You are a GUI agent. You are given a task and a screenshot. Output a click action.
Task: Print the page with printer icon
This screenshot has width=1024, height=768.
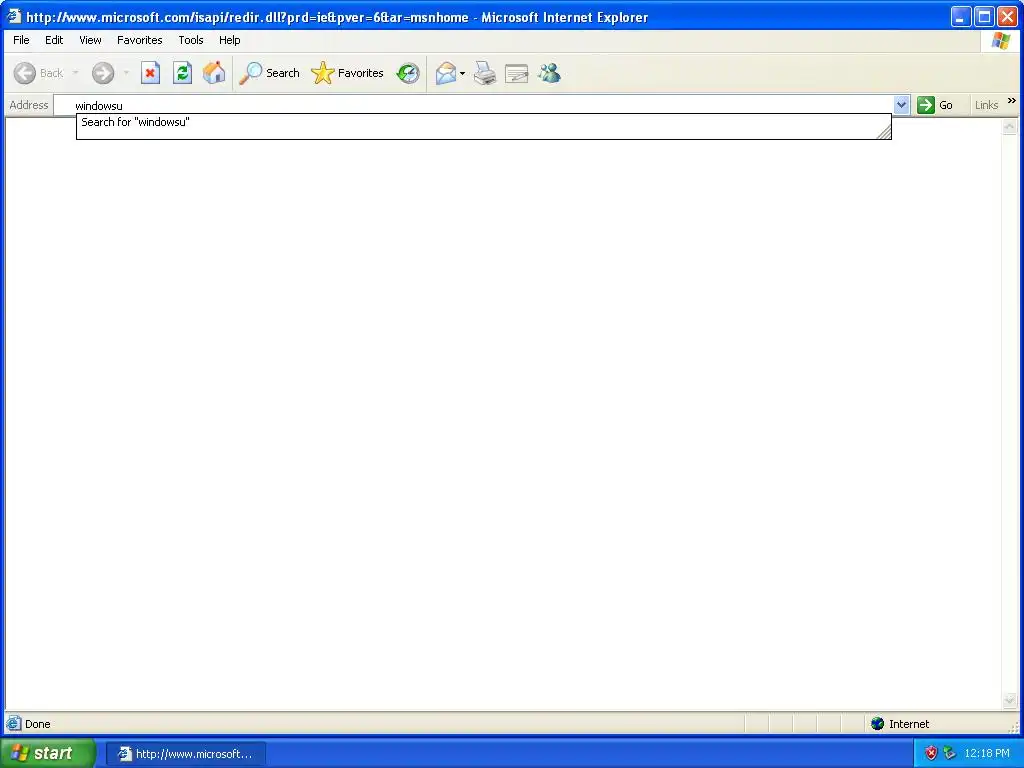point(485,73)
